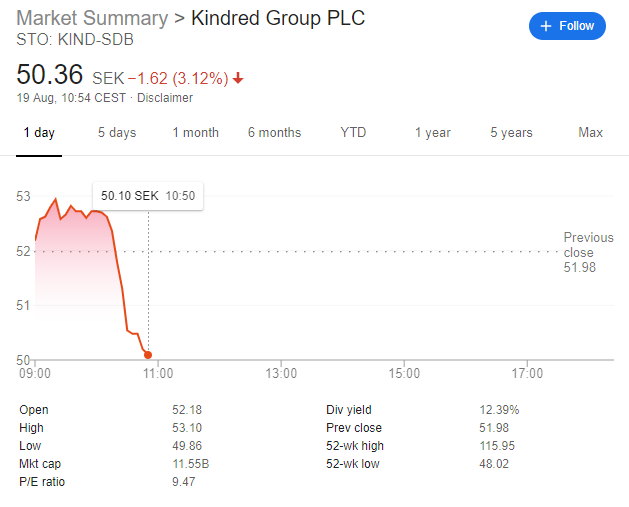Open the 5 years tab

(x=511, y=133)
